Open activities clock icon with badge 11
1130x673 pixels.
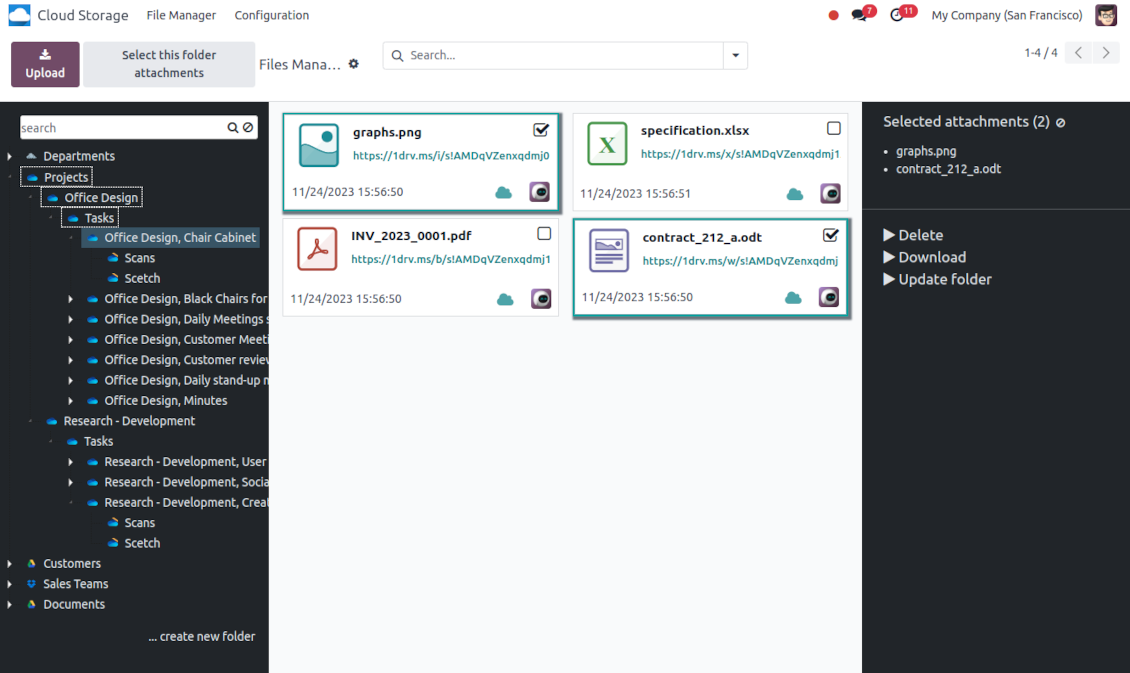click(897, 15)
